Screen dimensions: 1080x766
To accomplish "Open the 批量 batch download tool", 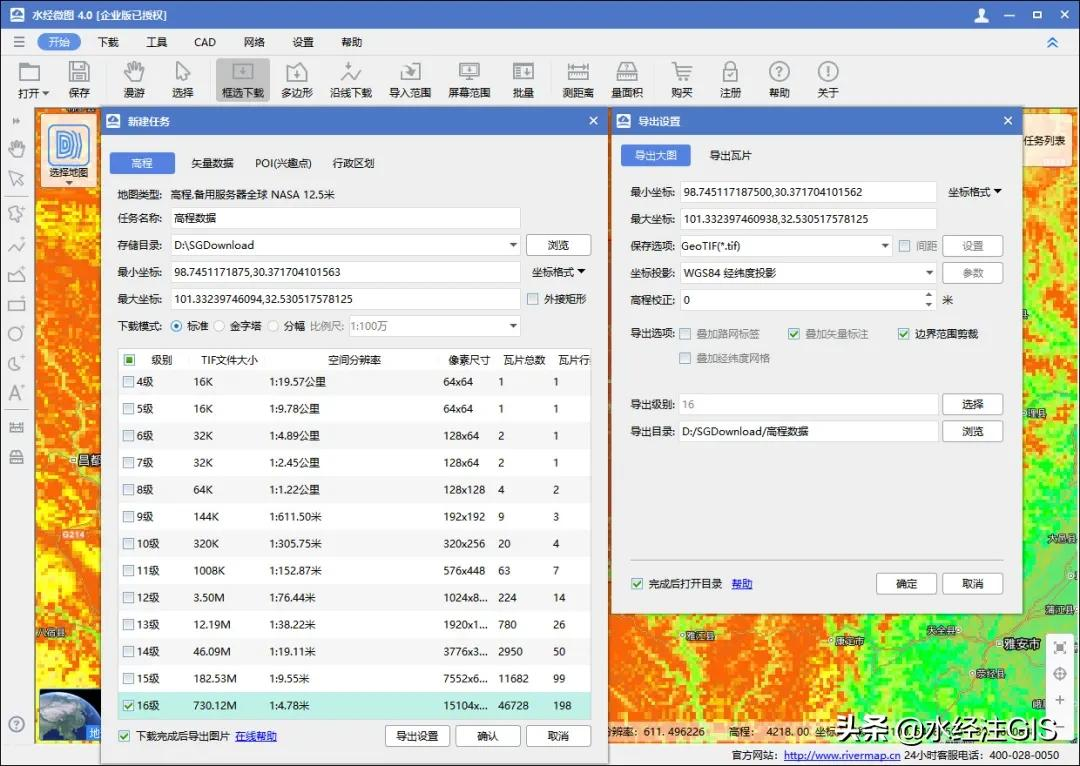I will (523, 79).
